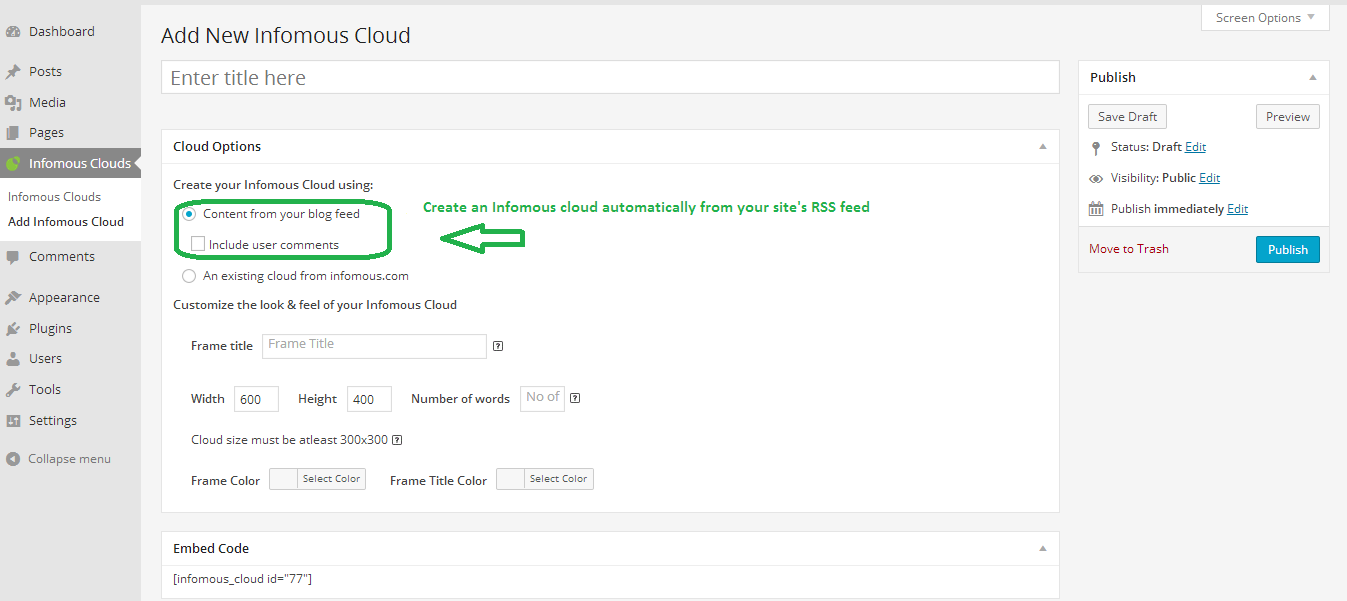The width and height of the screenshot is (1347, 601).
Task: Click the Frame Title input field
Action: 374,346
